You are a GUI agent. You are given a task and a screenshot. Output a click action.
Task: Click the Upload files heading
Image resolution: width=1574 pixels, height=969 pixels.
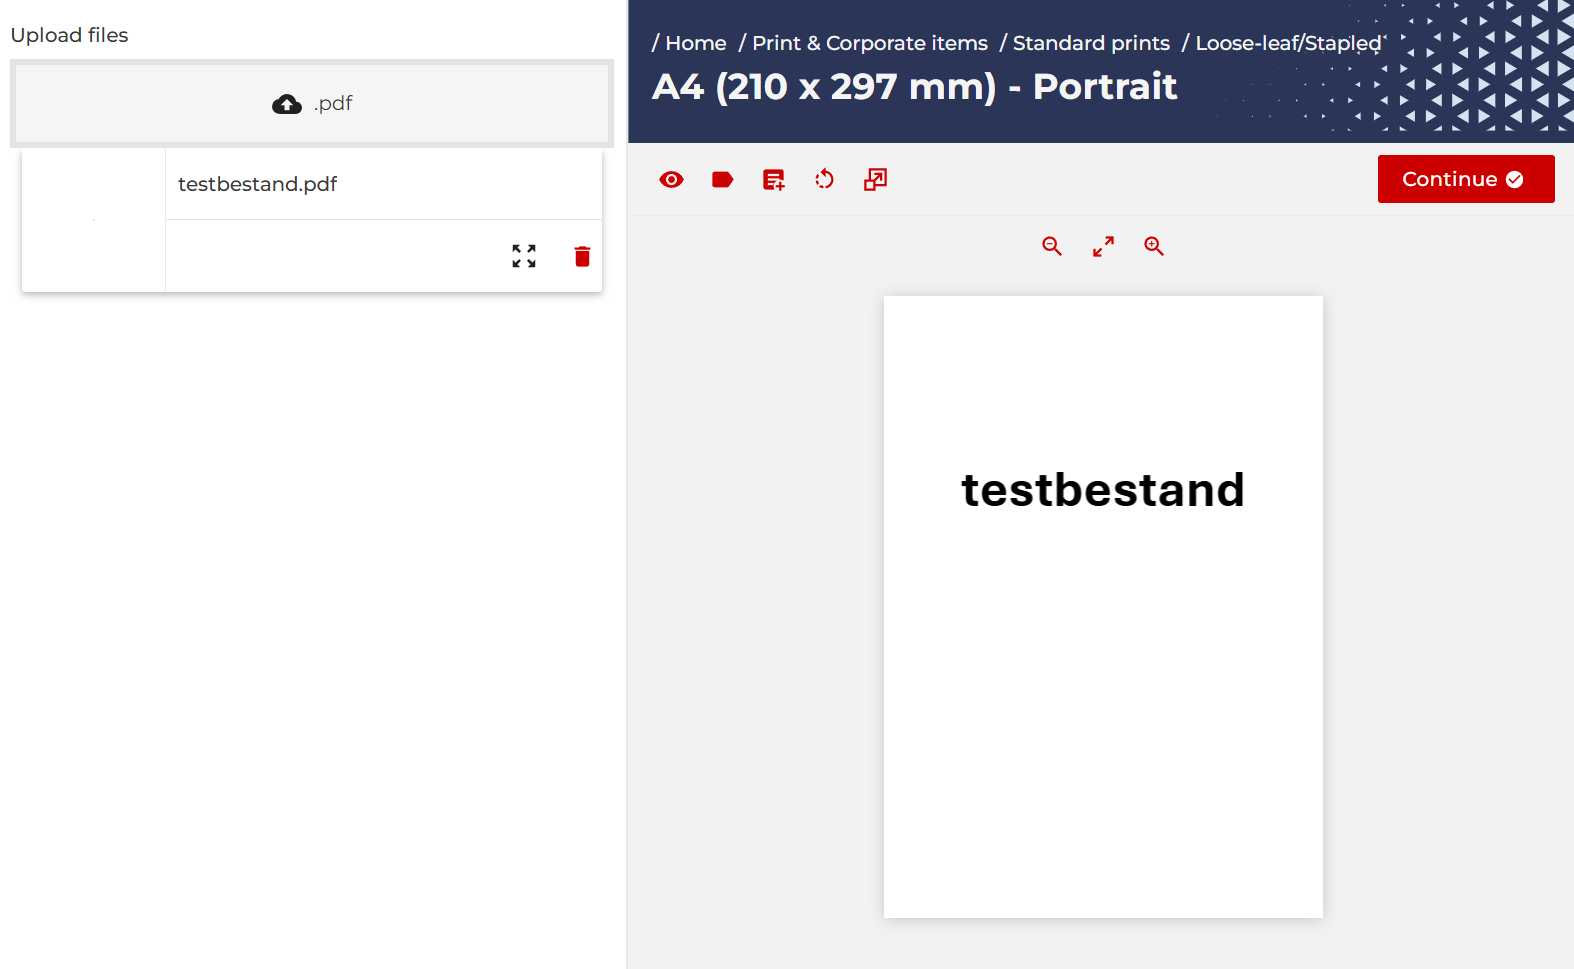pyautogui.click(x=69, y=35)
